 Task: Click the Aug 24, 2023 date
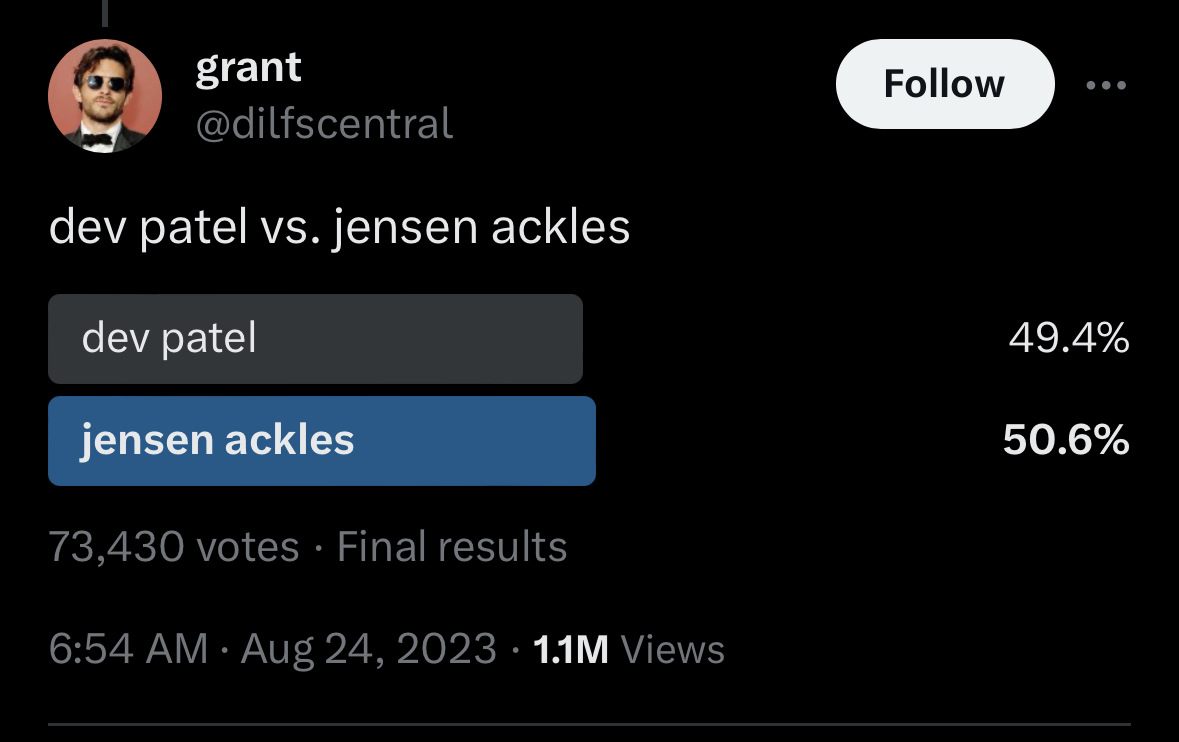369,650
